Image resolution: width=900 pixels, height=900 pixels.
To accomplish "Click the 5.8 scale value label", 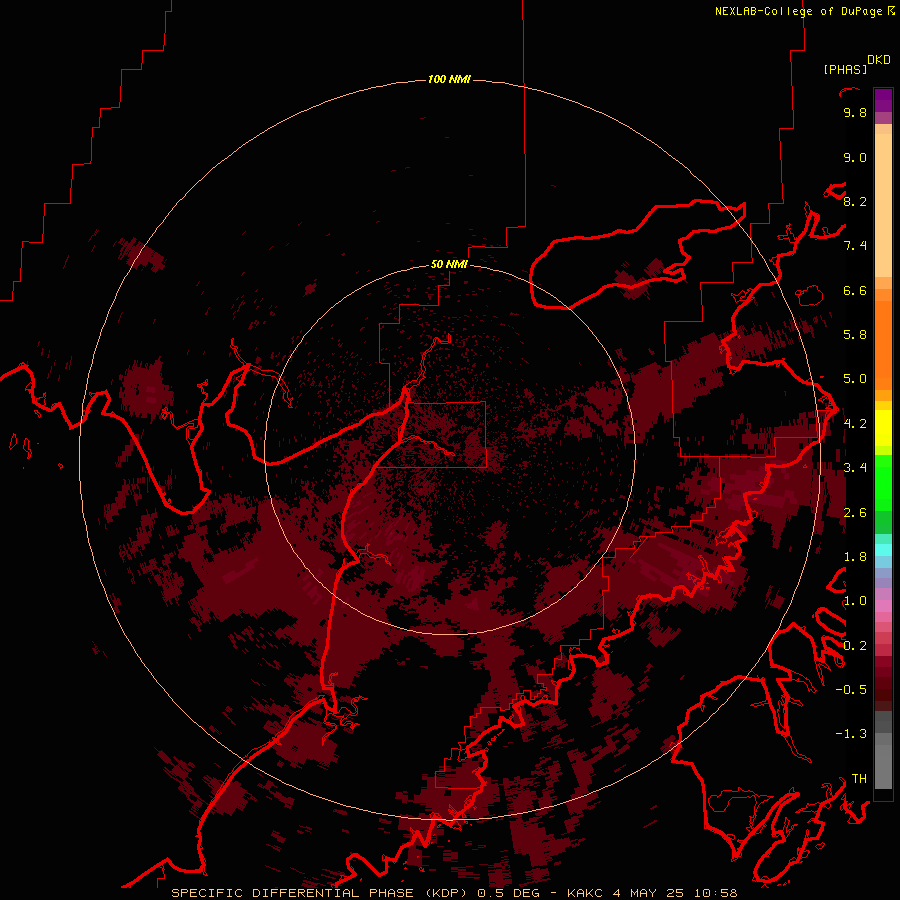I will [855, 335].
